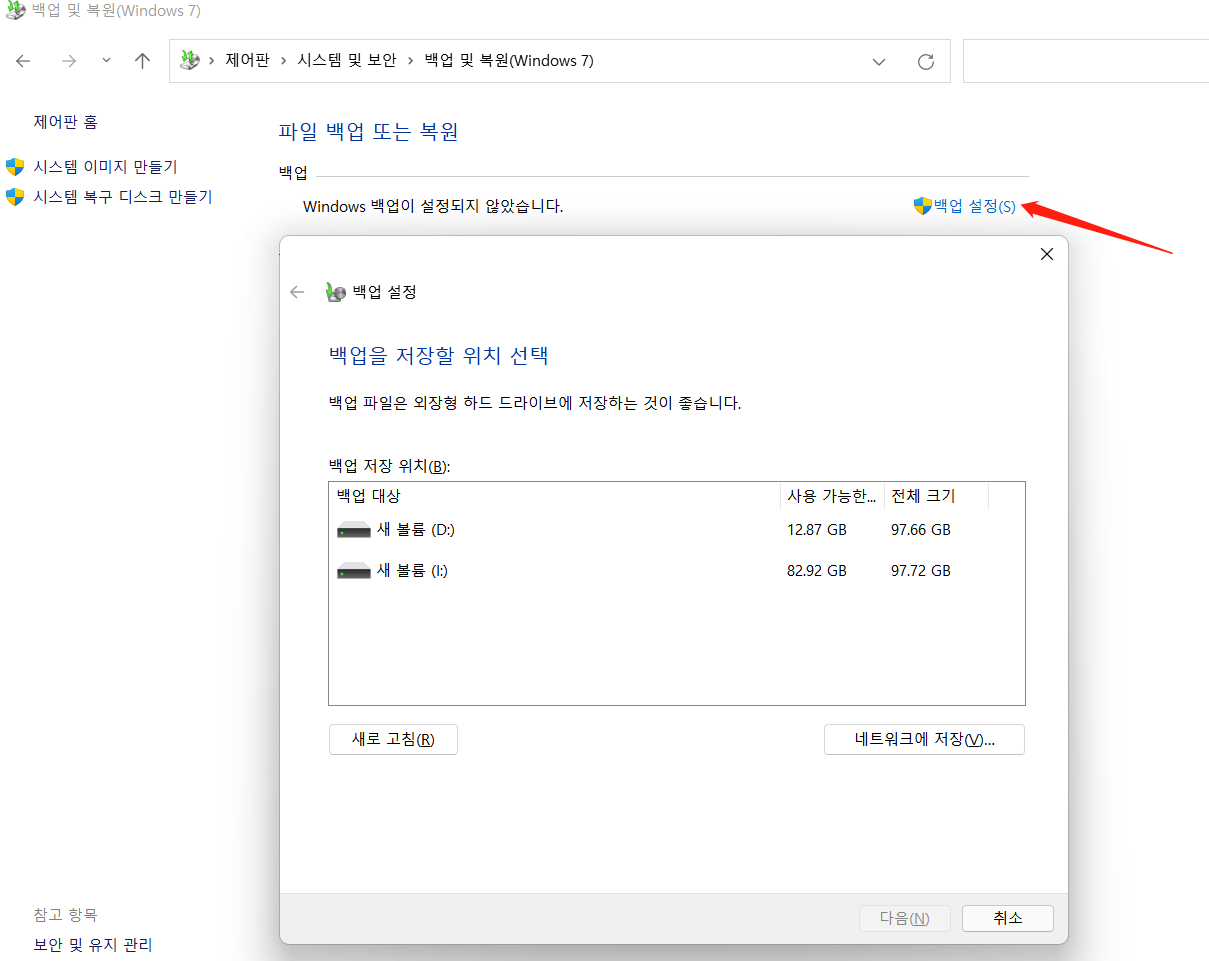Click the drive icon for 새 볼륨 (I:)
This screenshot has width=1209, height=961.
point(353,570)
